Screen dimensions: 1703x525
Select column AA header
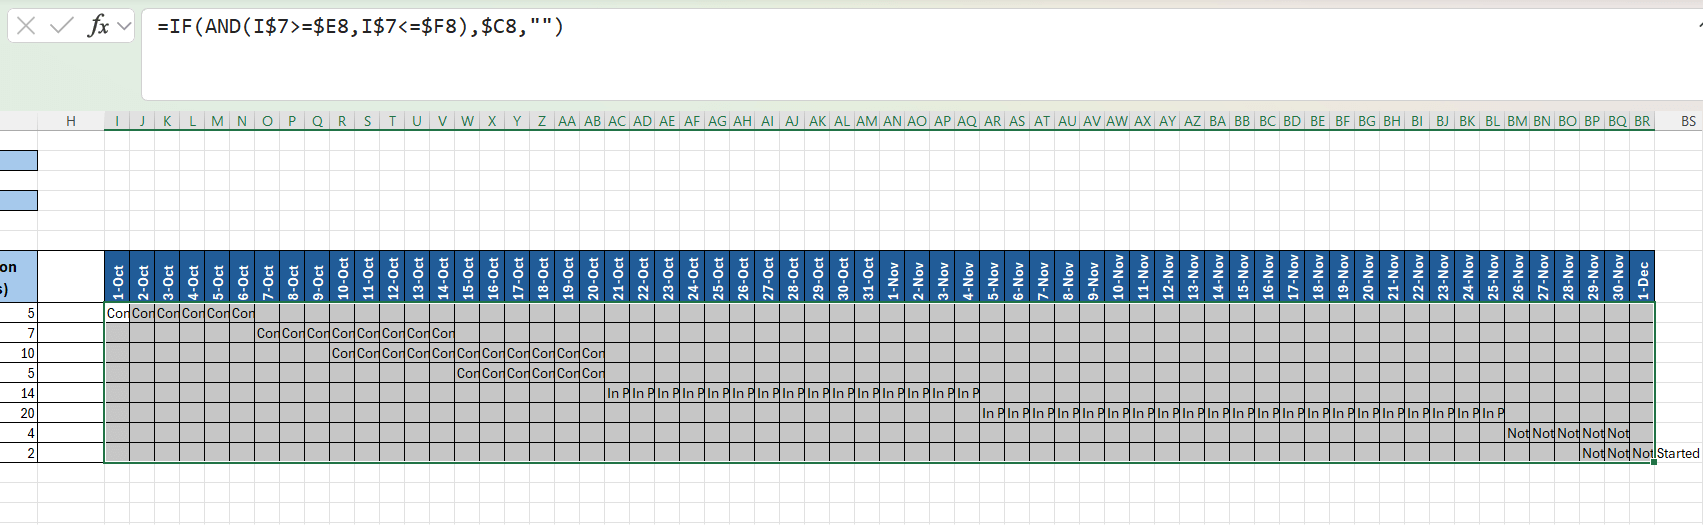pos(567,121)
